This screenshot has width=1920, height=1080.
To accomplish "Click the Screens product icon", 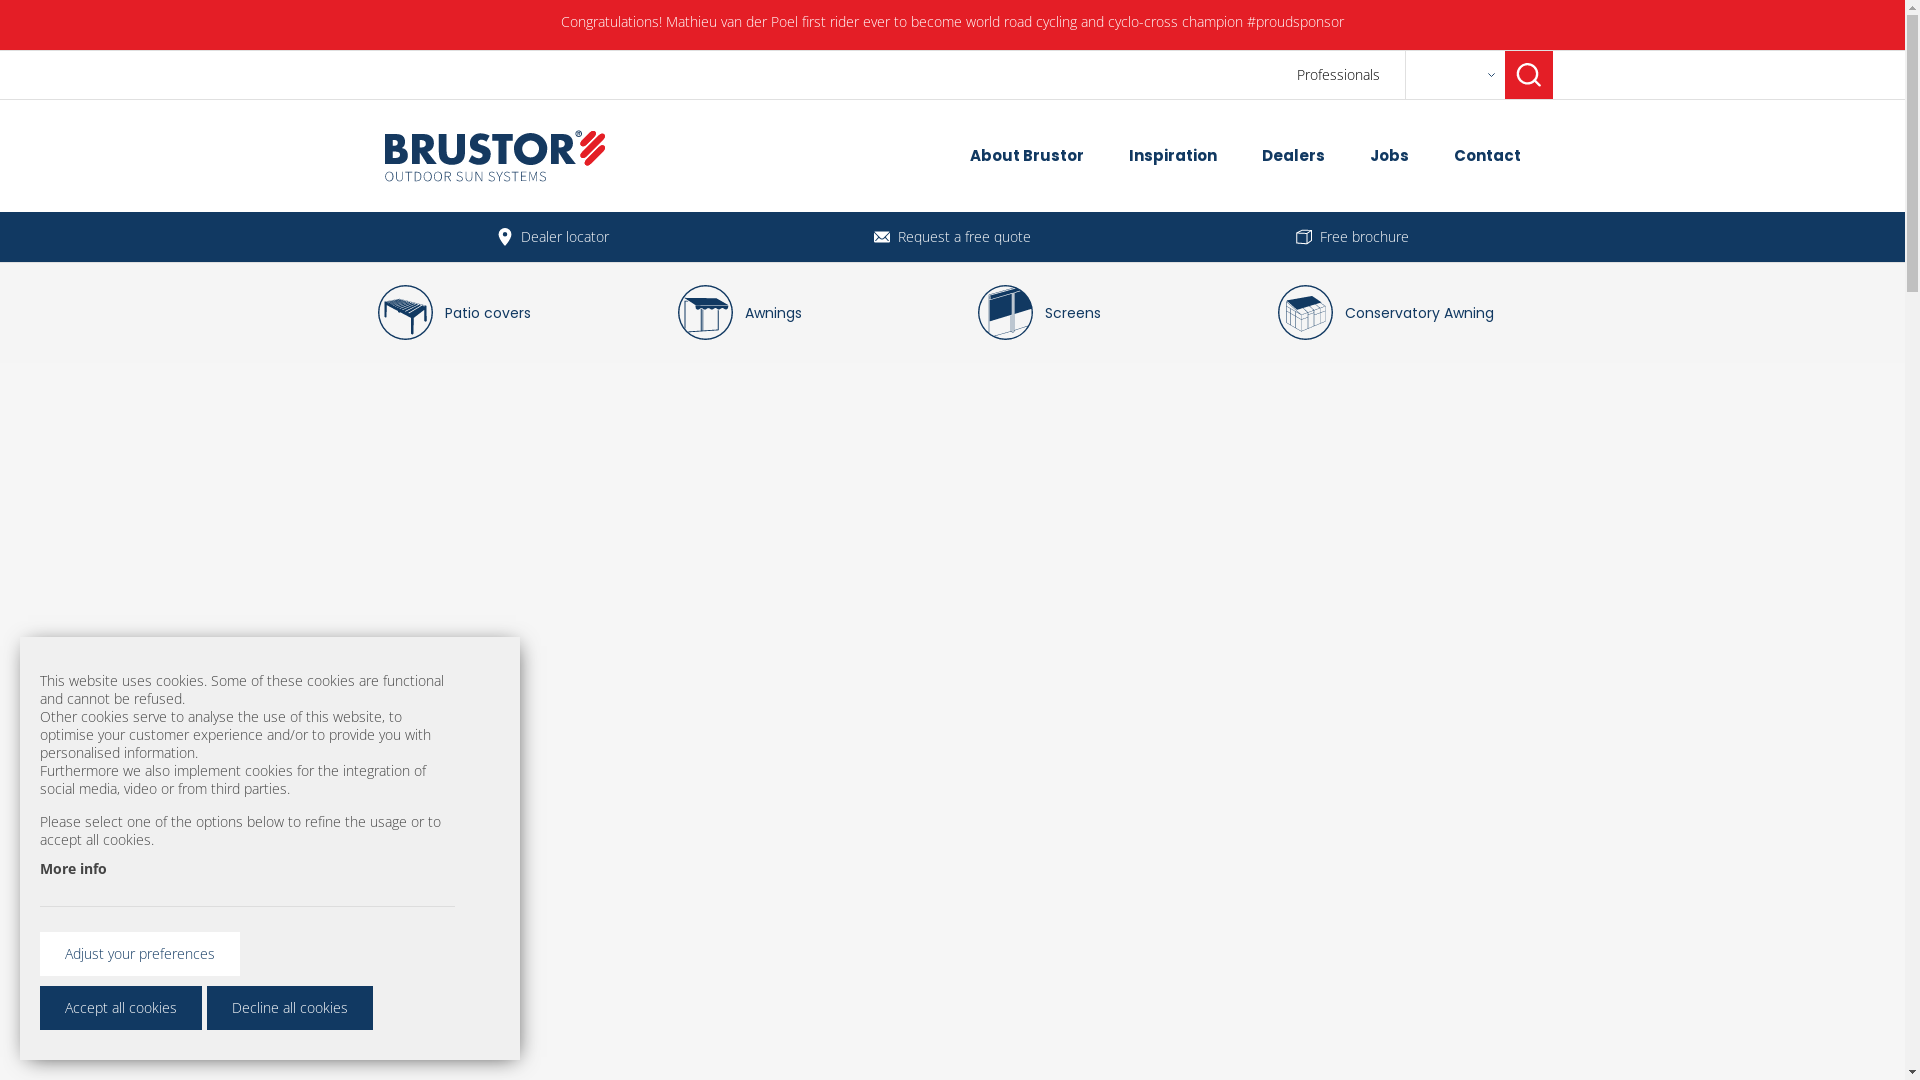I will point(1005,313).
